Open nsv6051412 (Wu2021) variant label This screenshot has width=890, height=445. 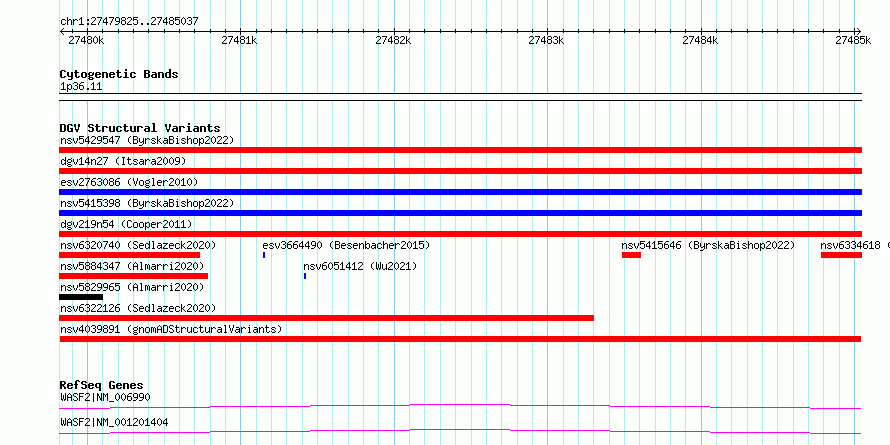(x=360, y=266)
